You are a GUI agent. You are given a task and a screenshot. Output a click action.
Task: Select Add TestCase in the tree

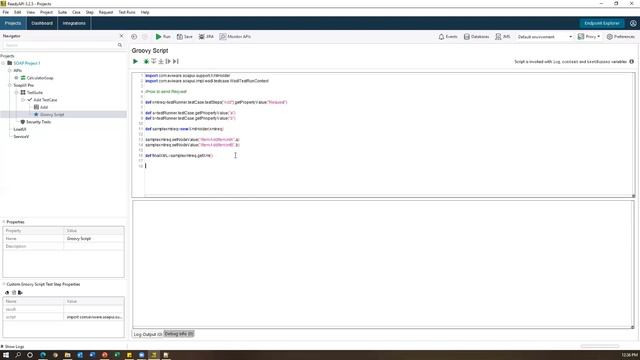tap(45, 100)
